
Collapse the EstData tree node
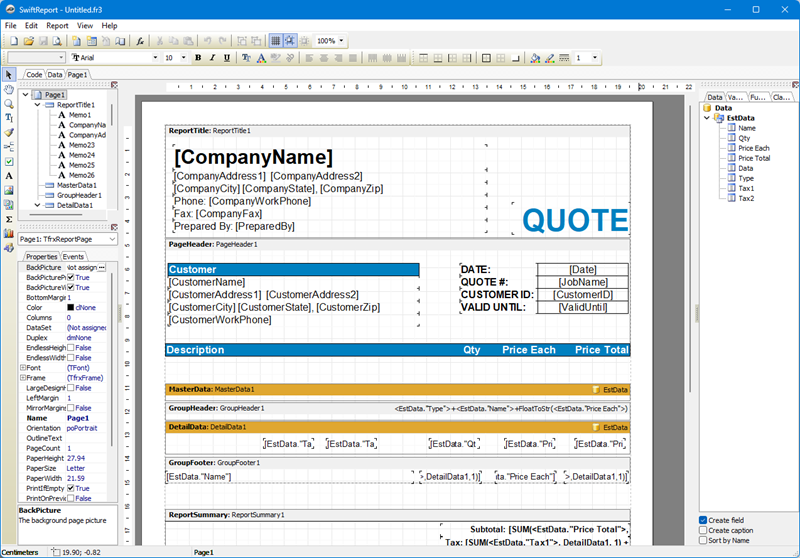point(707,118)
